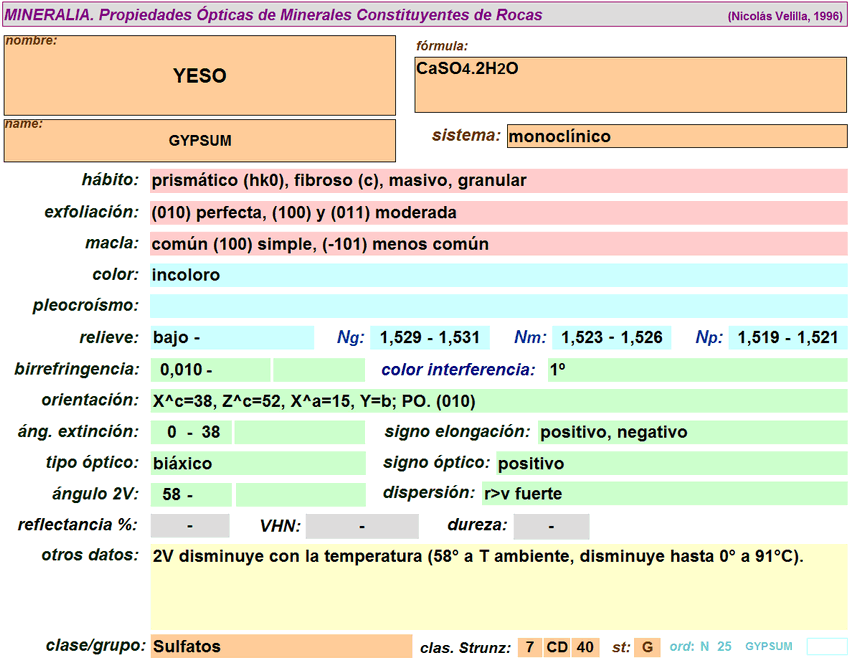
Task: Select the dispersión field showing r>v fuerte
Action: coord(664,493)
